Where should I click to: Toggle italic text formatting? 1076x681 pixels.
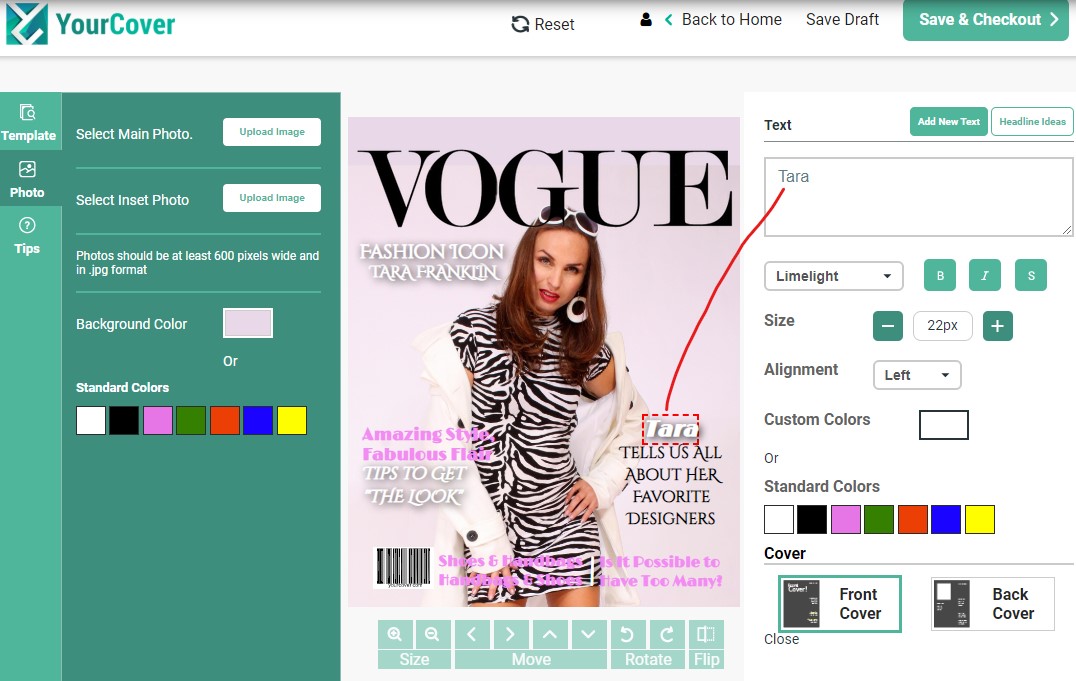(x=985, y=275)
